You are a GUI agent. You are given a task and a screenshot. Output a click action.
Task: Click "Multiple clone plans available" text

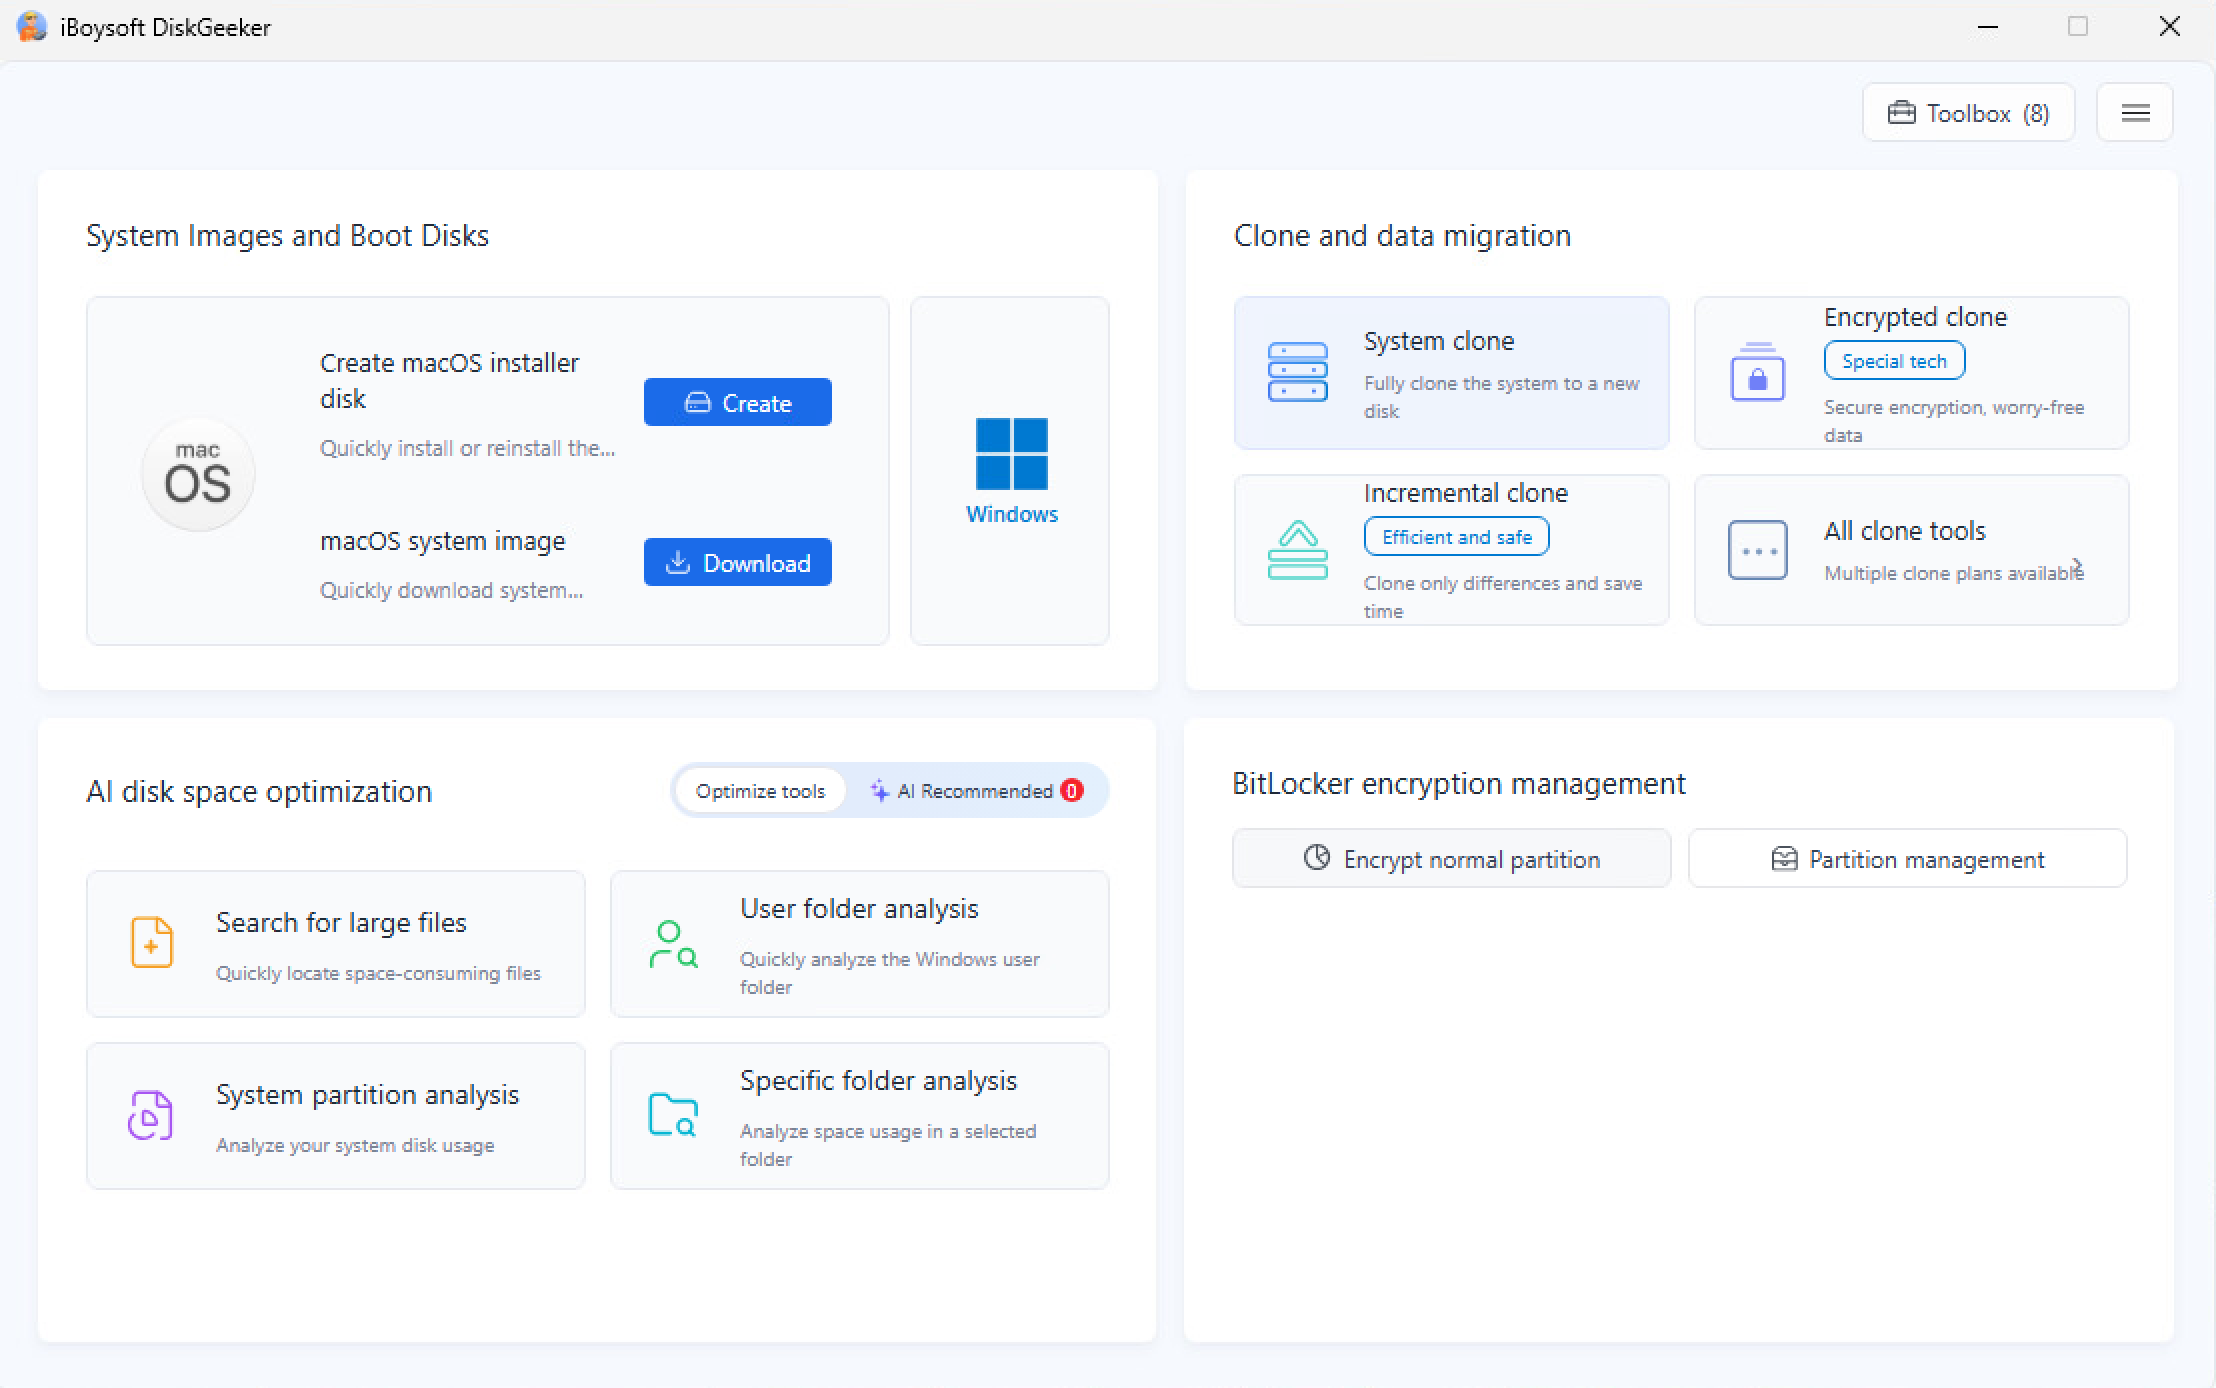point(1954,573)
